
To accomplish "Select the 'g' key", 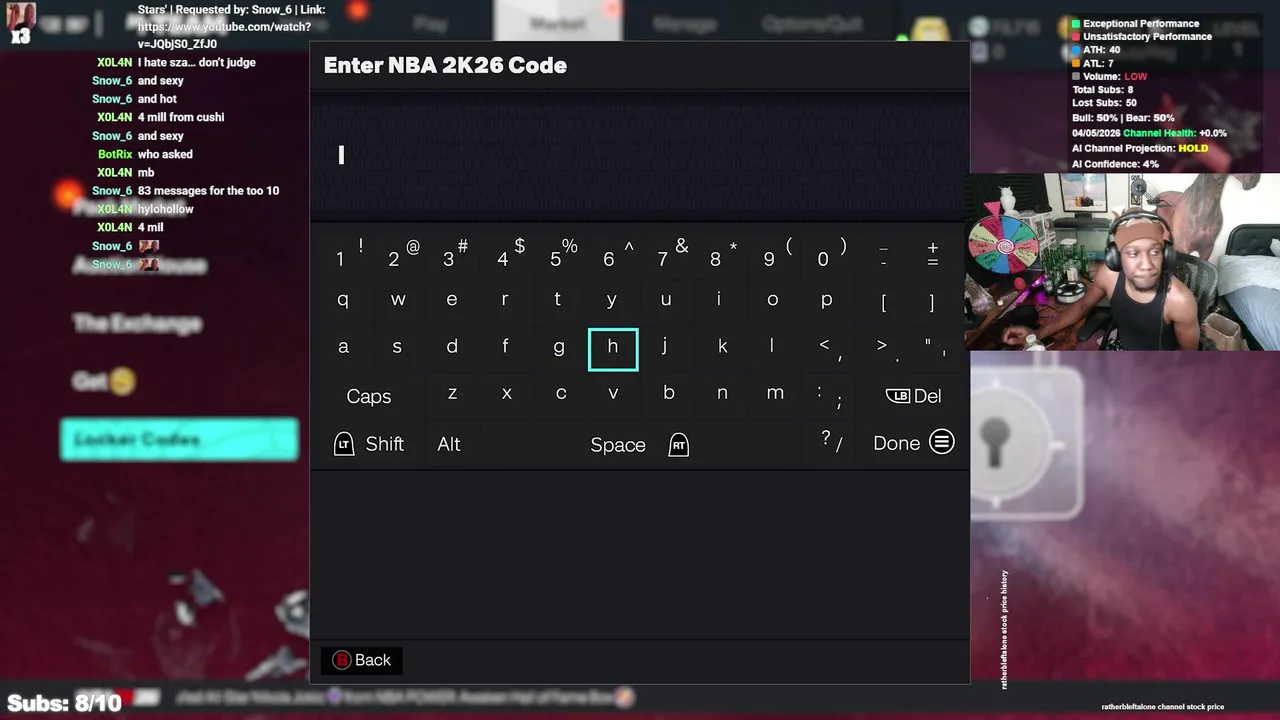I will coord(559,347).
